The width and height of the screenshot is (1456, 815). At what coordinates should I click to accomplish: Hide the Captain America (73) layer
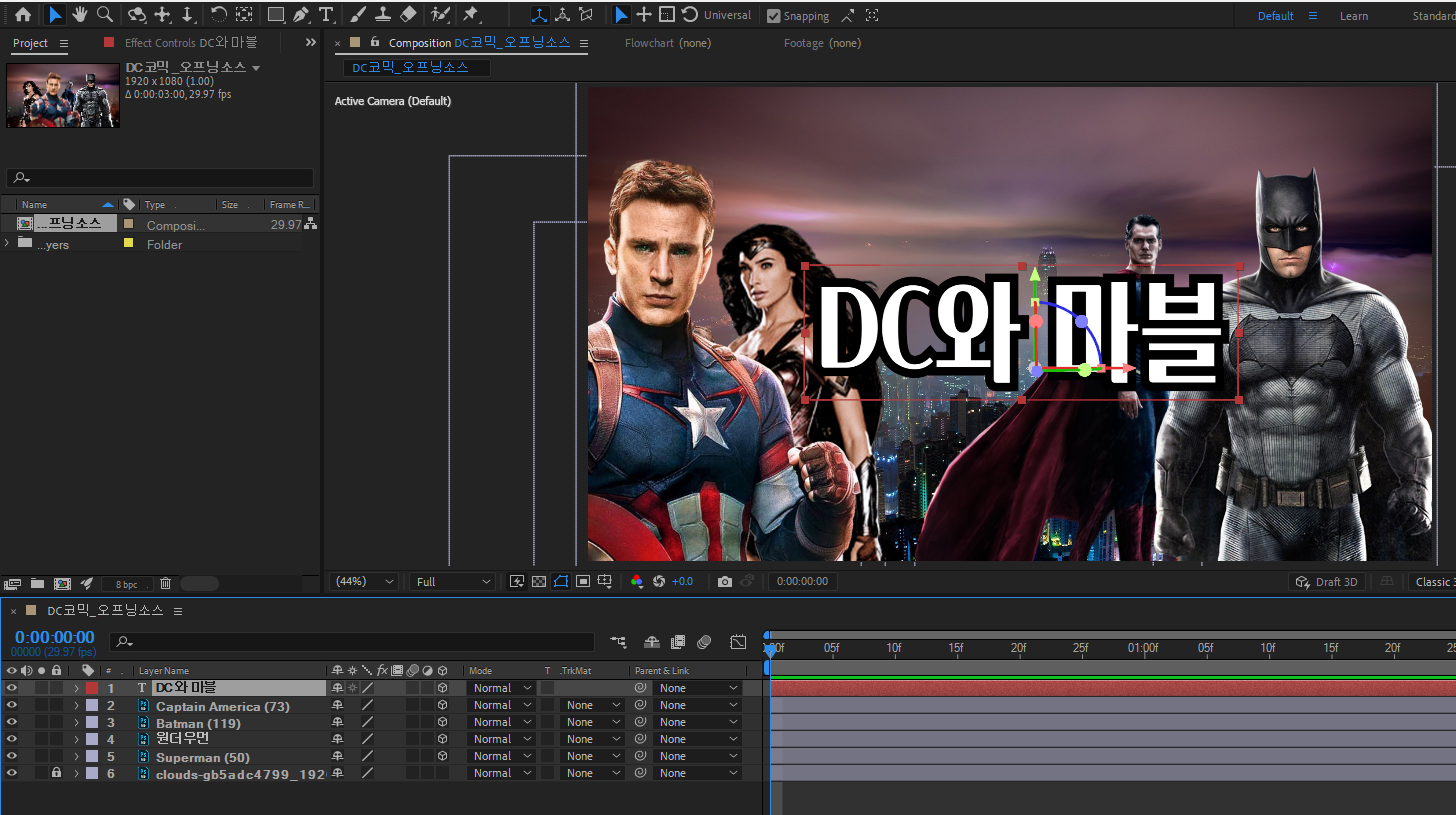(12, 705)
